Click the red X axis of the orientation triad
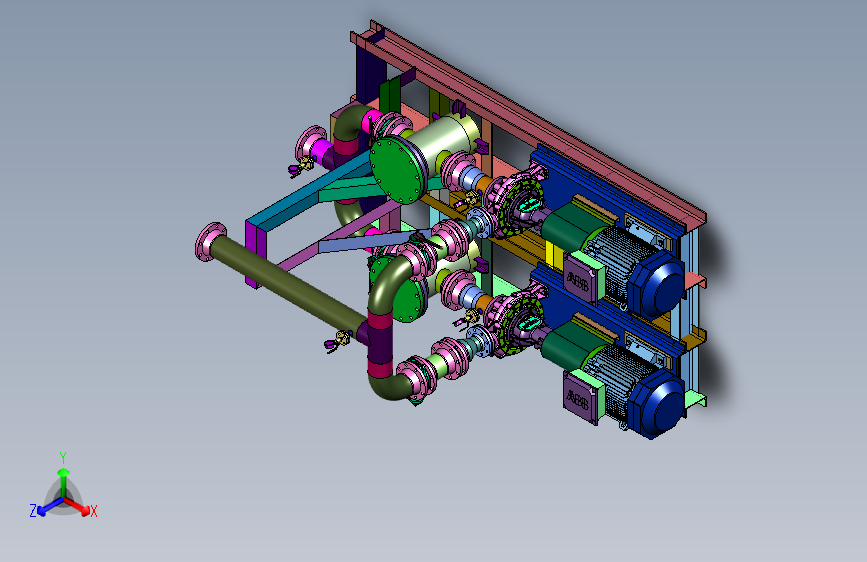The image size is (867, 562). coord(78,506)
